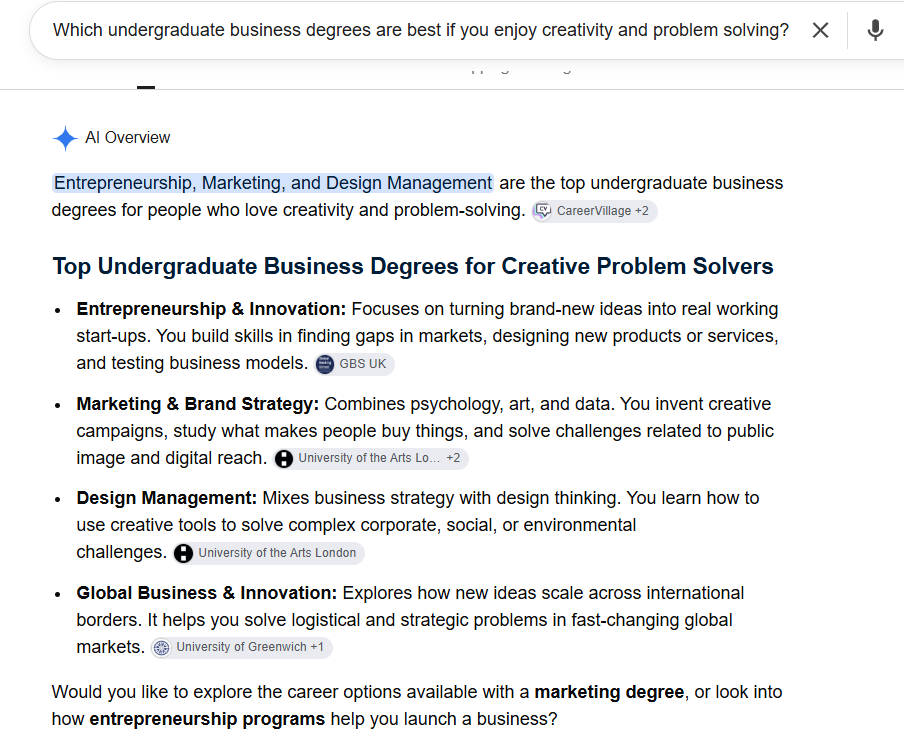Screen dimensions: 904x746
Task: Click University of the Arts London logo under Design Management
Action: [x=183, y=553]
